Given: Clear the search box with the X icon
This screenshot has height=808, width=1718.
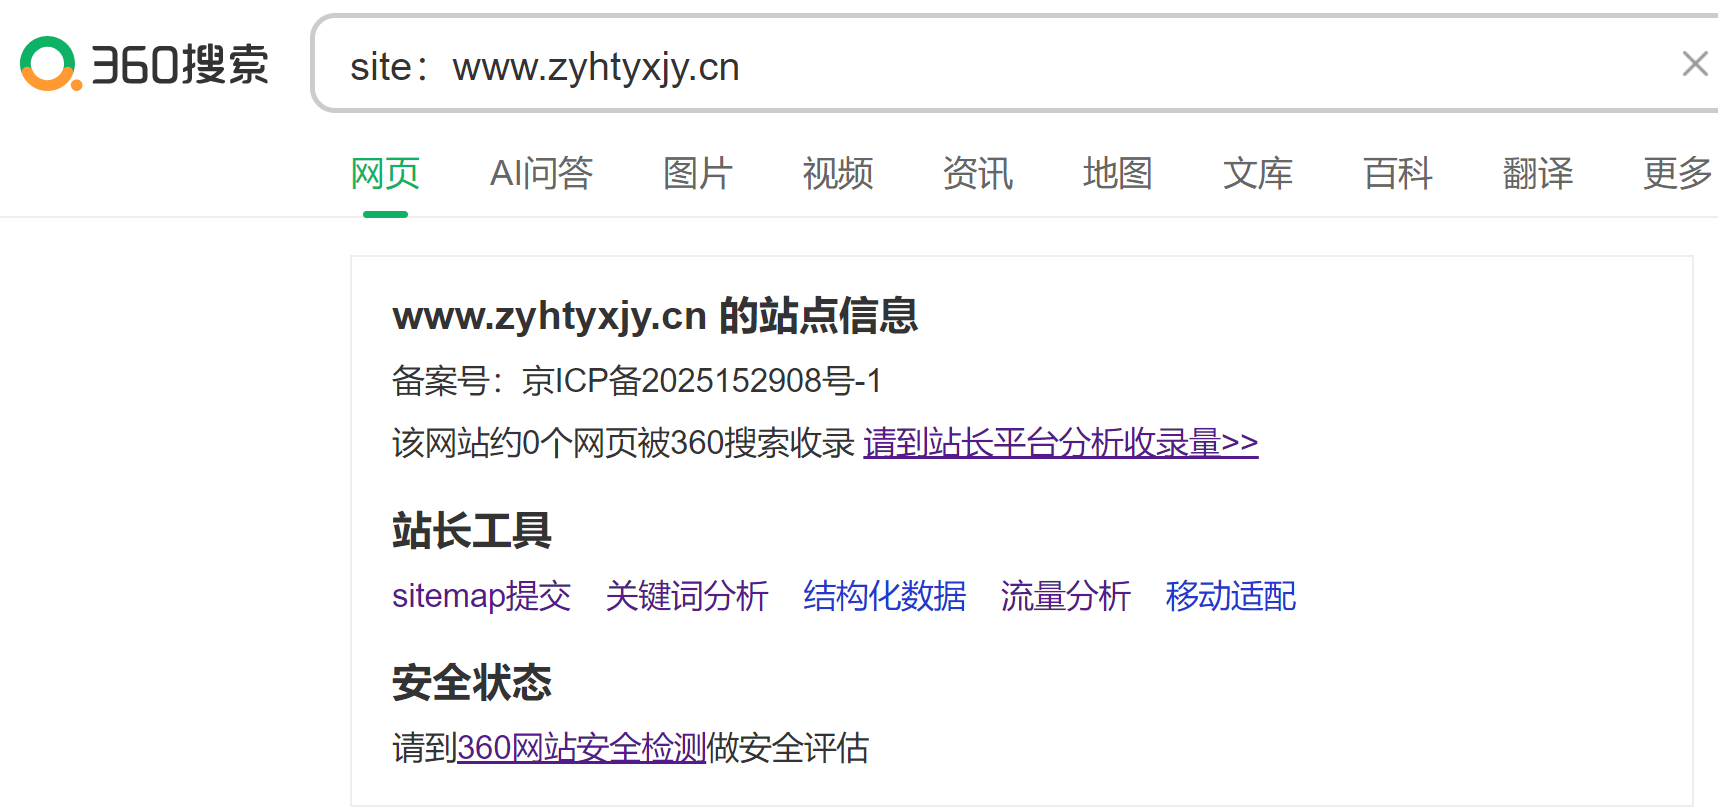Looking at the screenshot, I should coord(1694,64).
